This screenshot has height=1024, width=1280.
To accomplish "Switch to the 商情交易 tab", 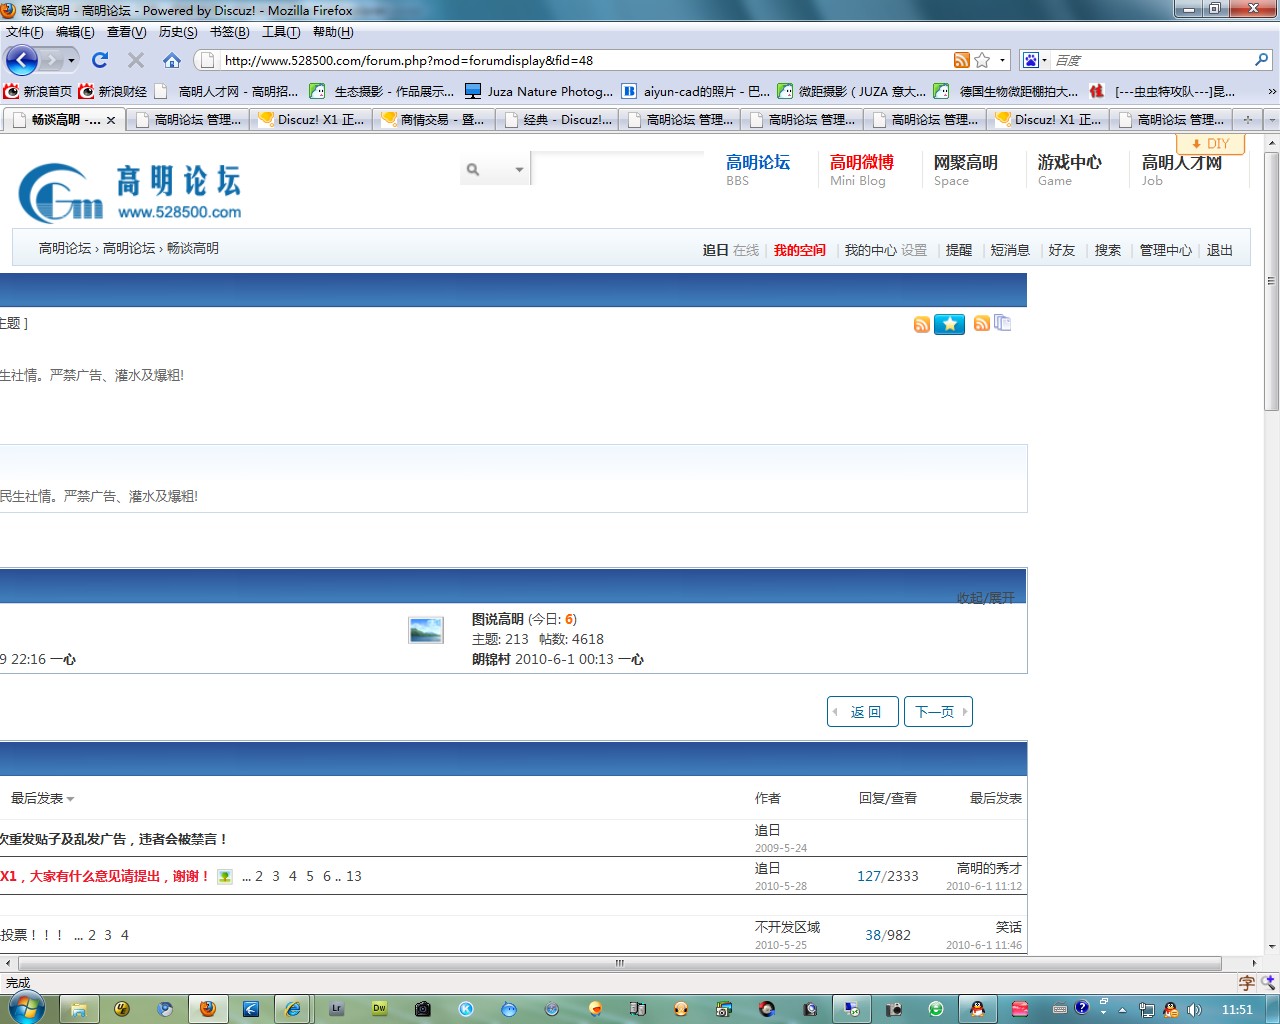I will pyautogui.click(x=435, y=120).
